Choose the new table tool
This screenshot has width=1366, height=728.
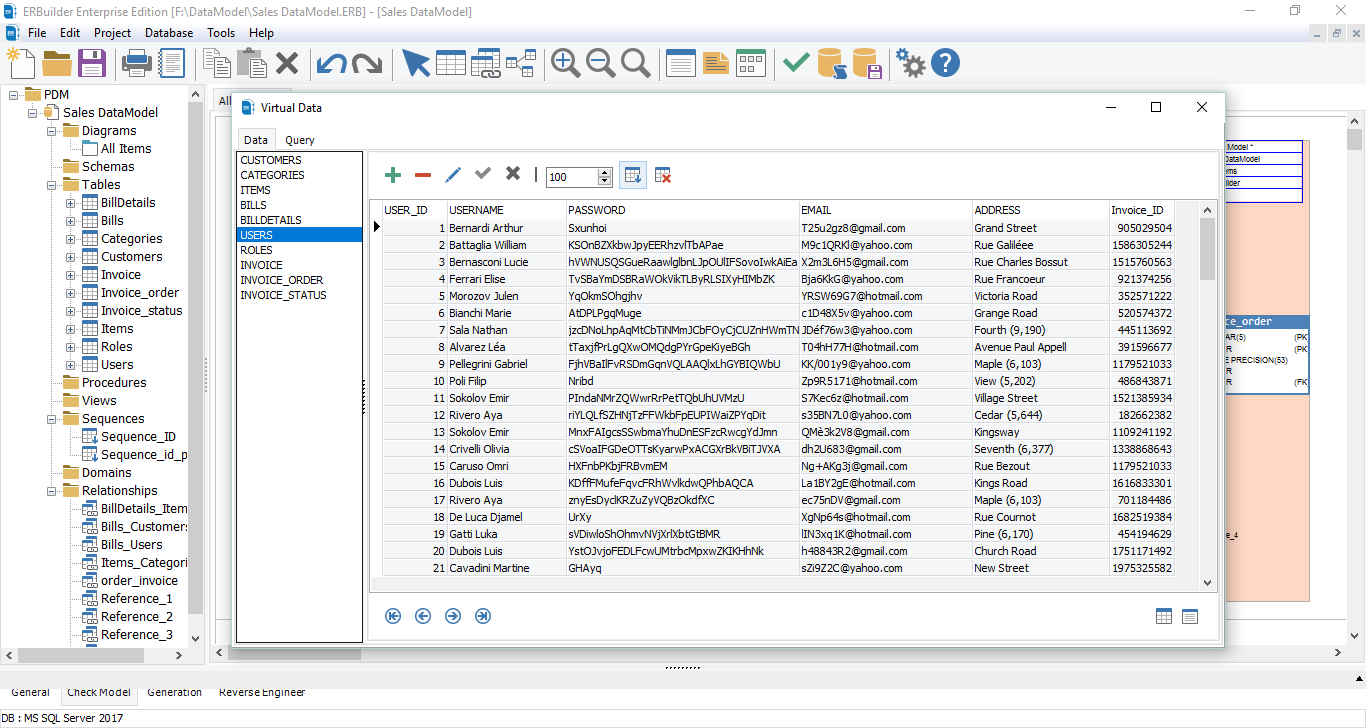click(450, 63)
